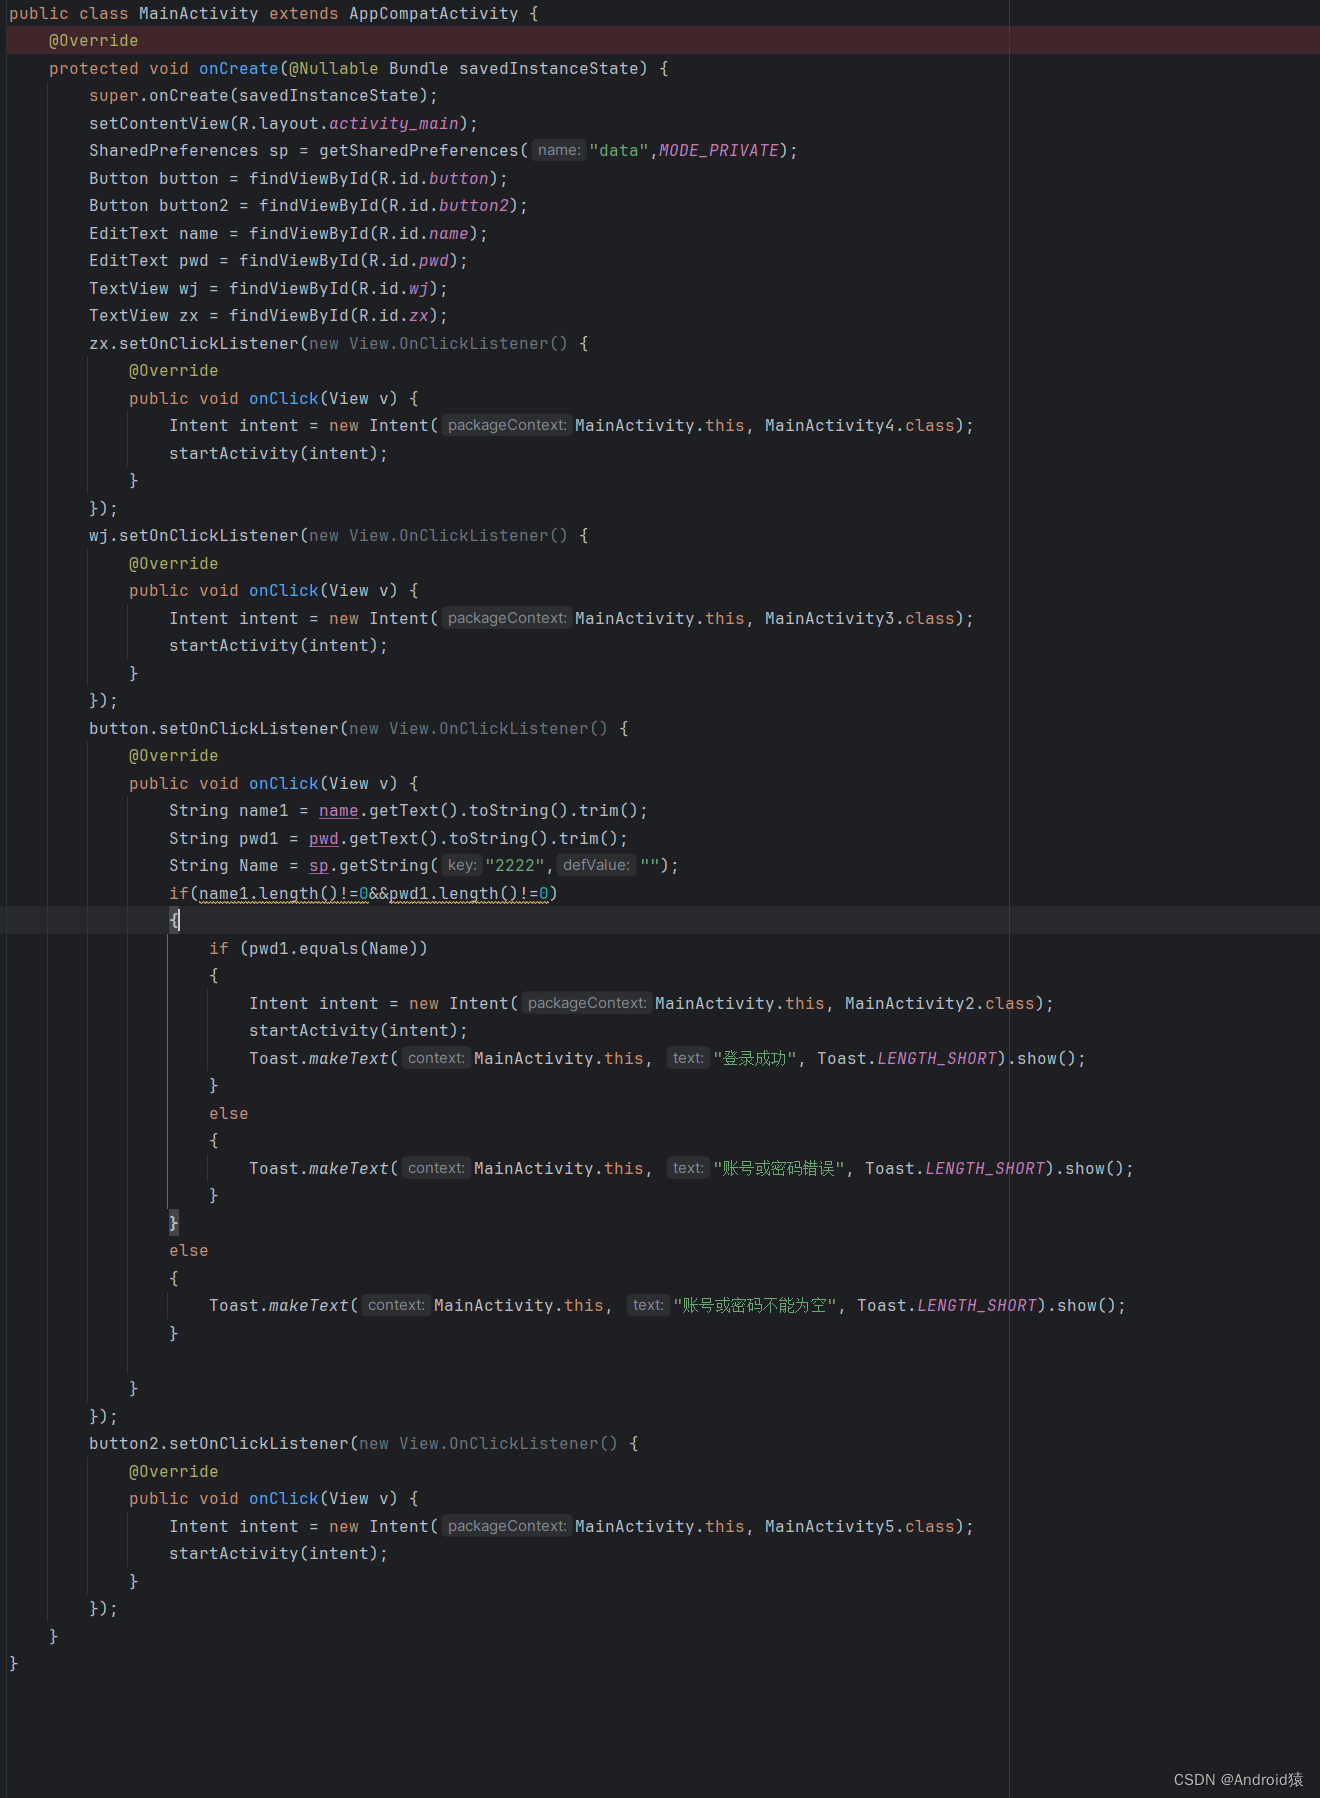Image resolution: width=1320 pixels, height=1798 pixels.
Task: Click button.setOnClickListener line
Action: [x=358, y=729]
